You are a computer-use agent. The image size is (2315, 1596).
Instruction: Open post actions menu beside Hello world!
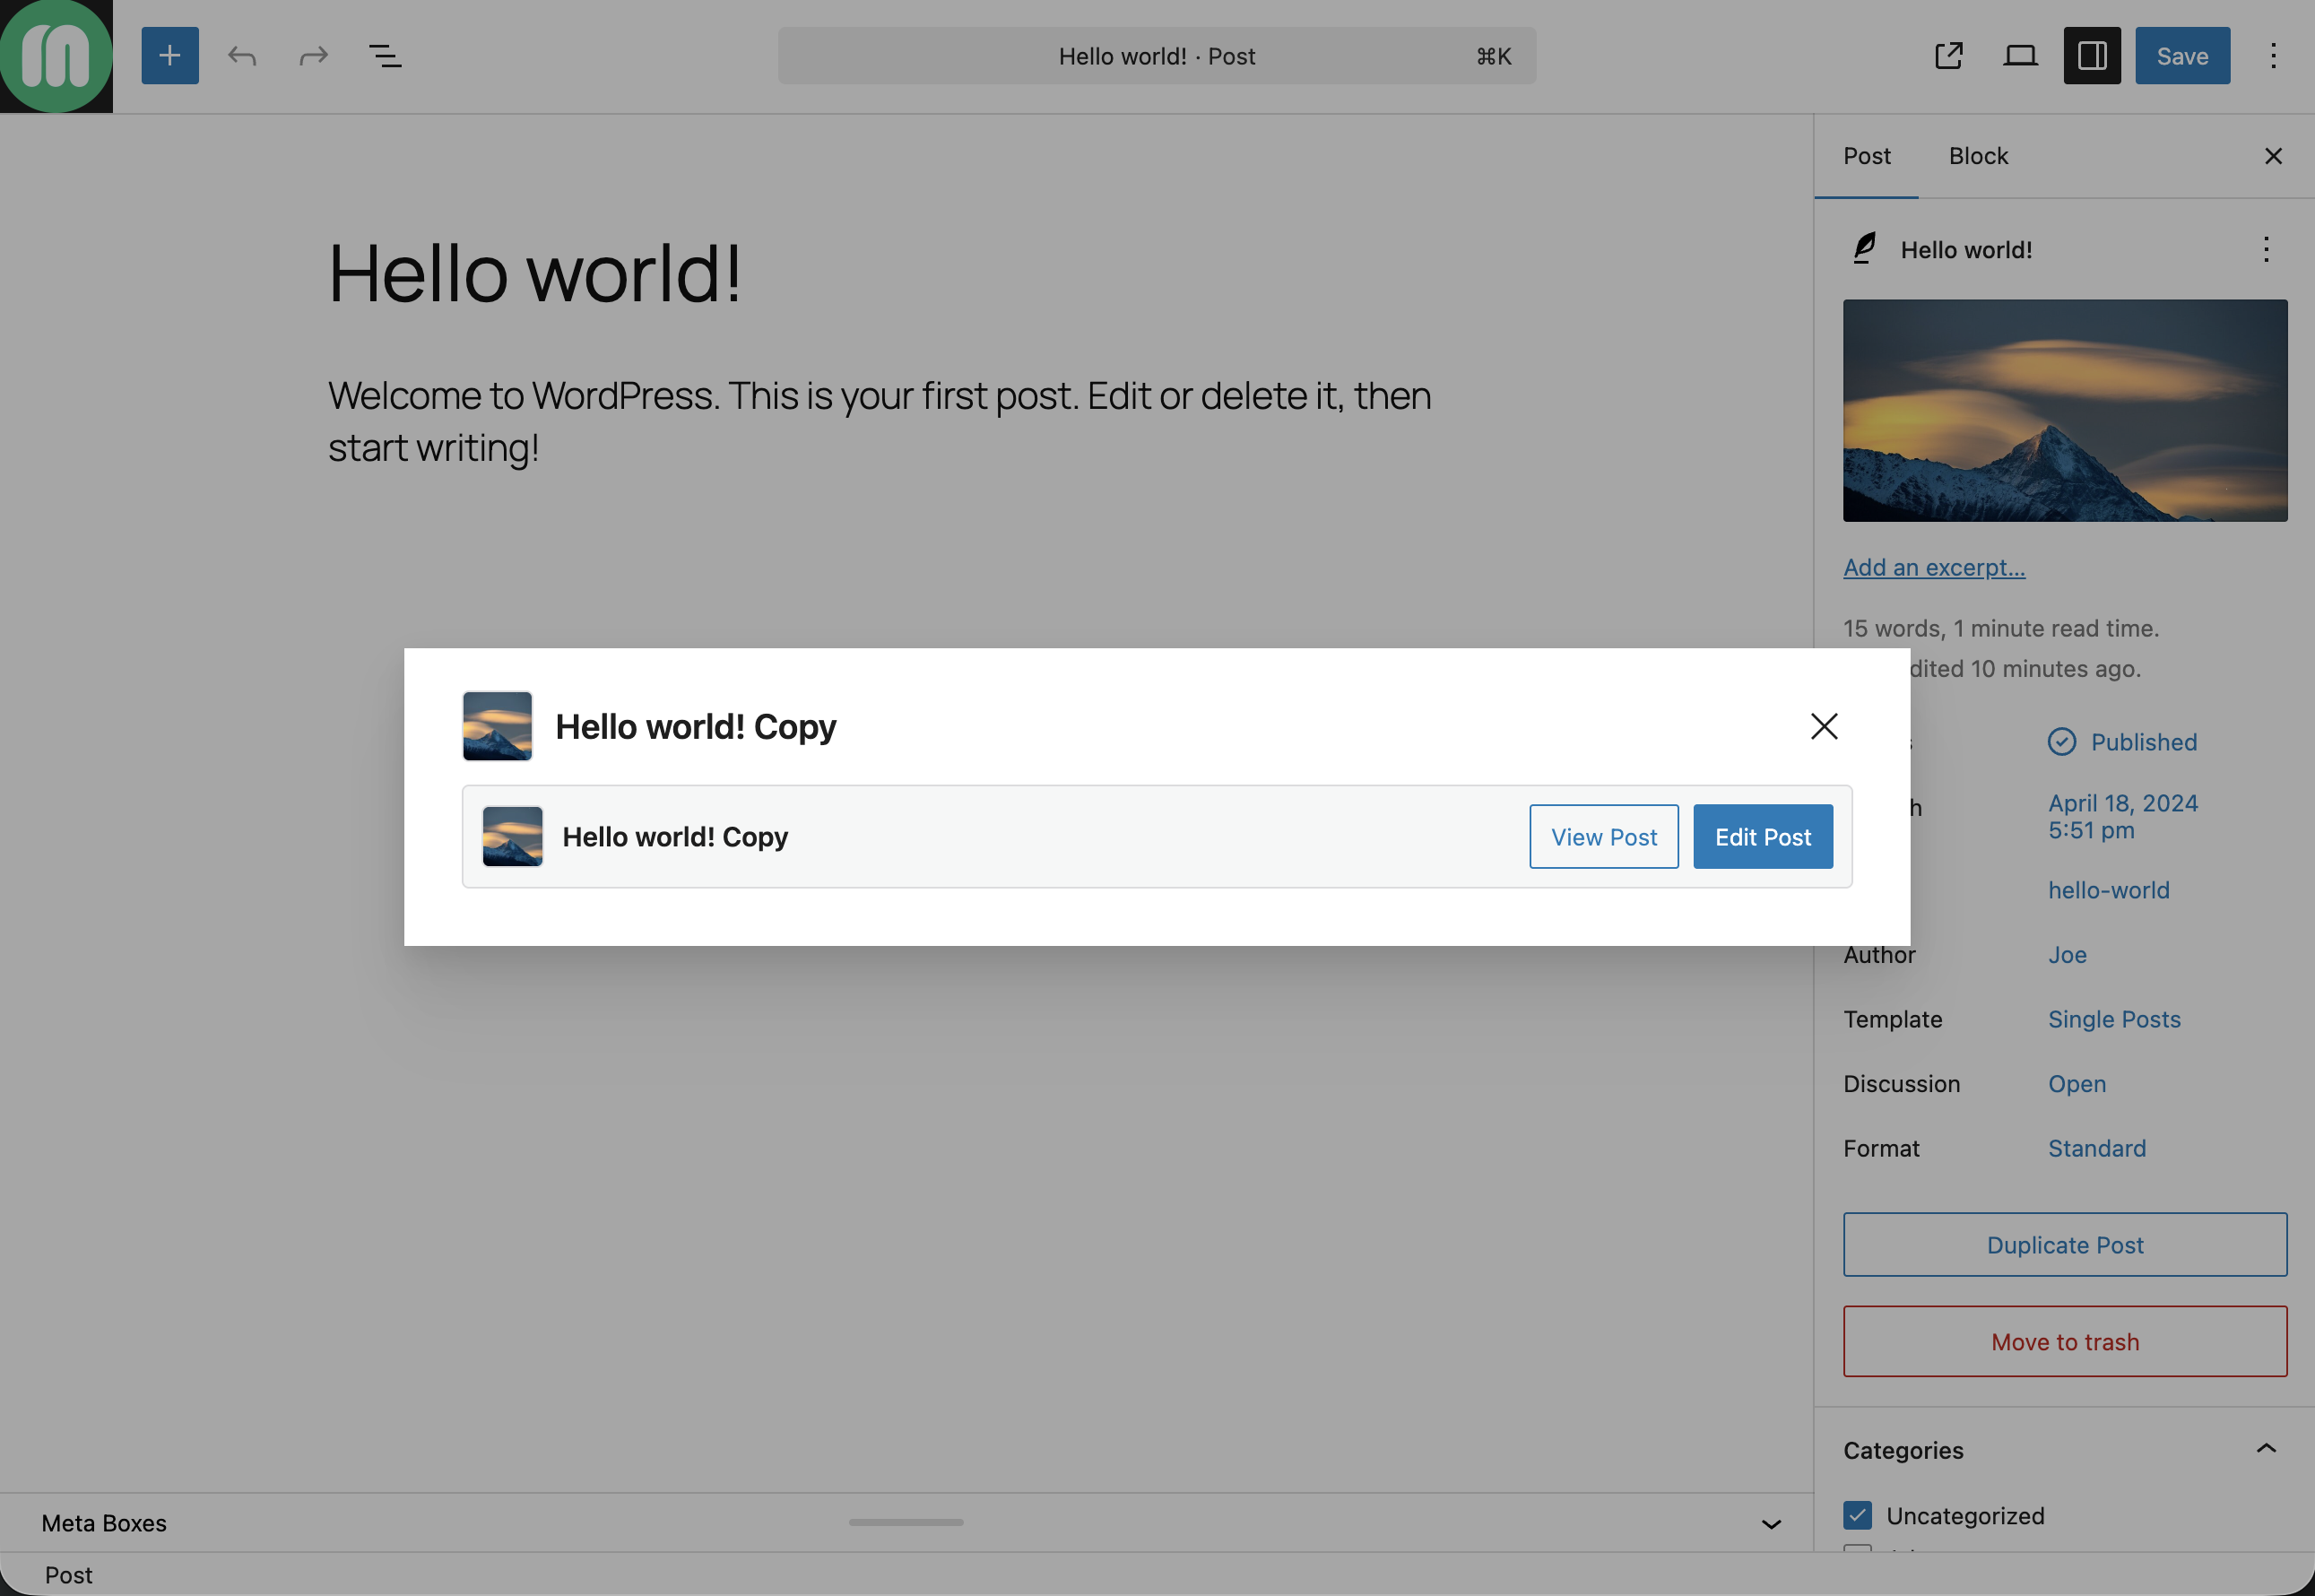2266,250
